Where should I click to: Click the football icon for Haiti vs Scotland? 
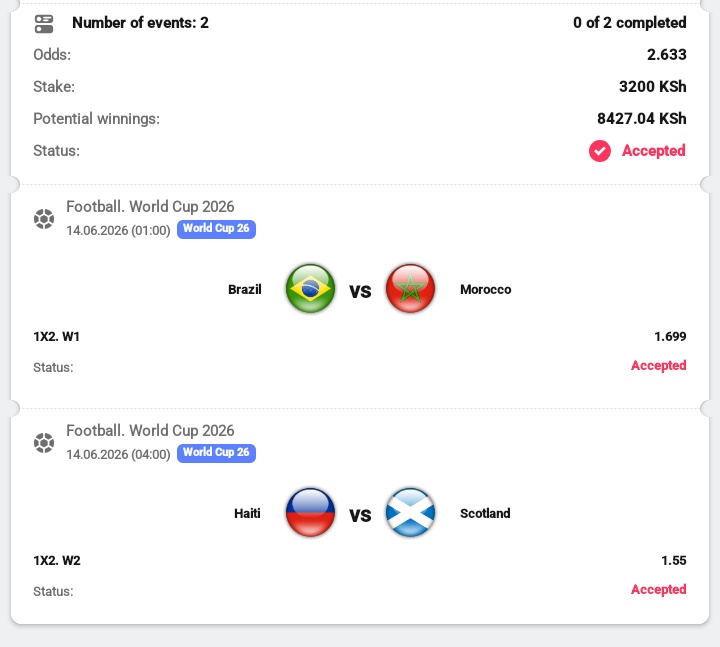[44, 443]
